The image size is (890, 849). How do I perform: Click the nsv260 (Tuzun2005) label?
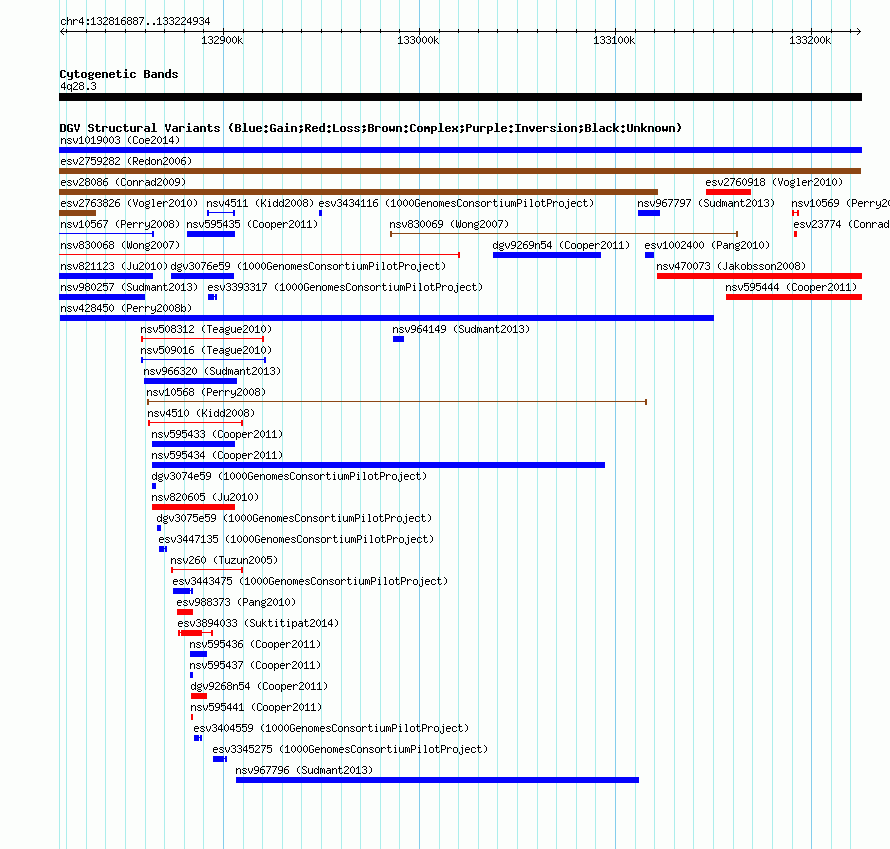[x=224, y=560]
